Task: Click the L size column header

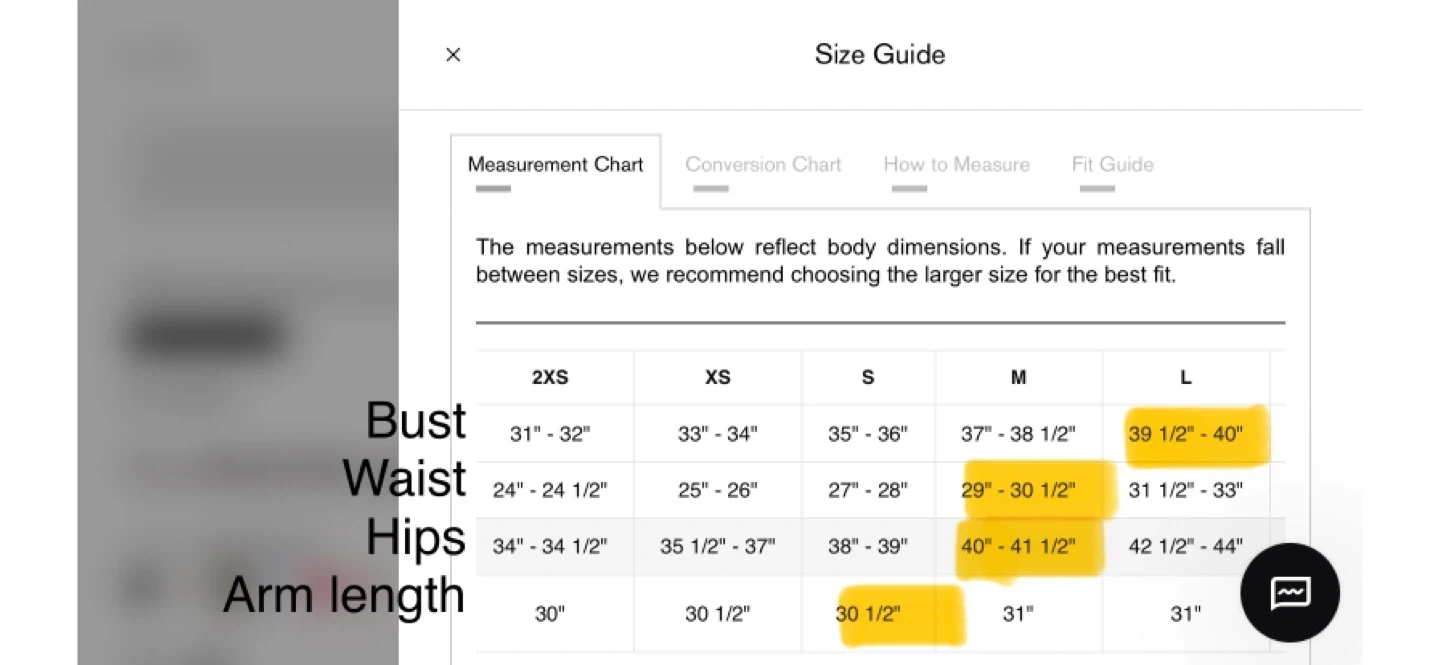Action: coord(1185,378)
